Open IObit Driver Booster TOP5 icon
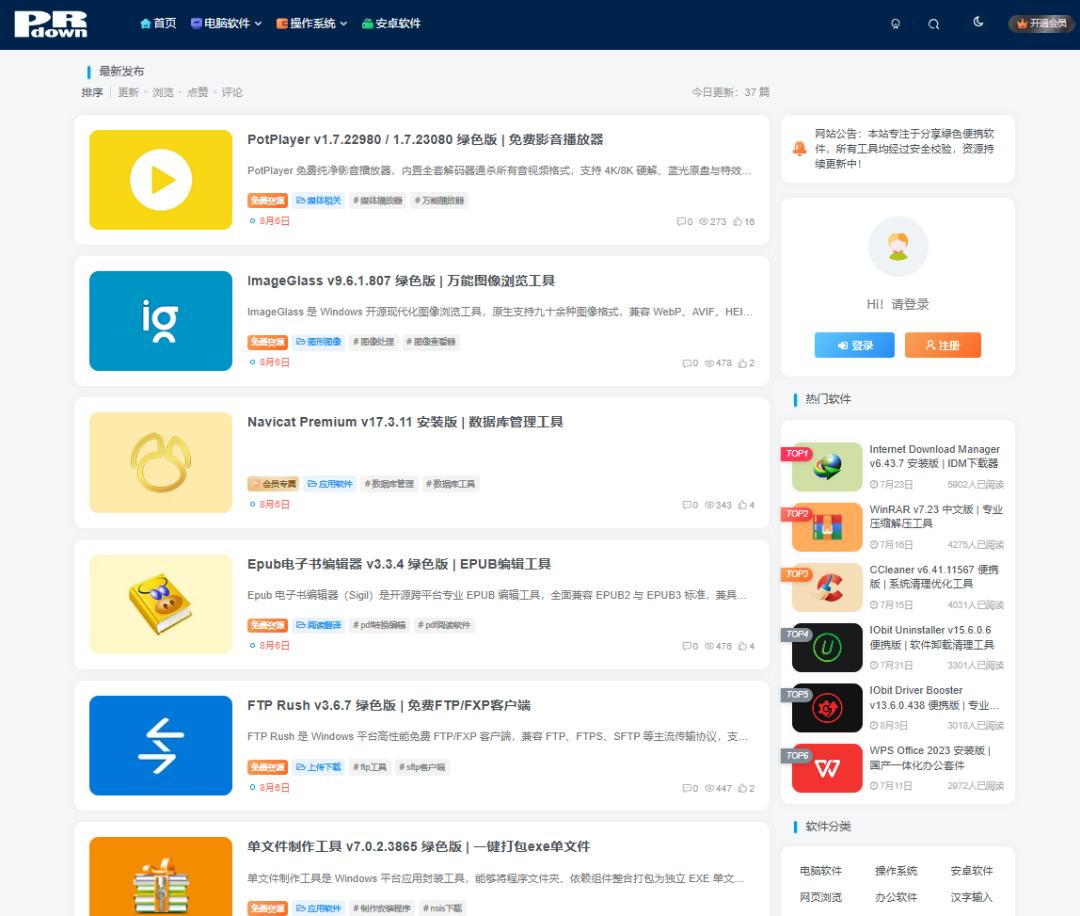Image resolution: width=1080 pixels, height=916 pixels. coord(827,708)
